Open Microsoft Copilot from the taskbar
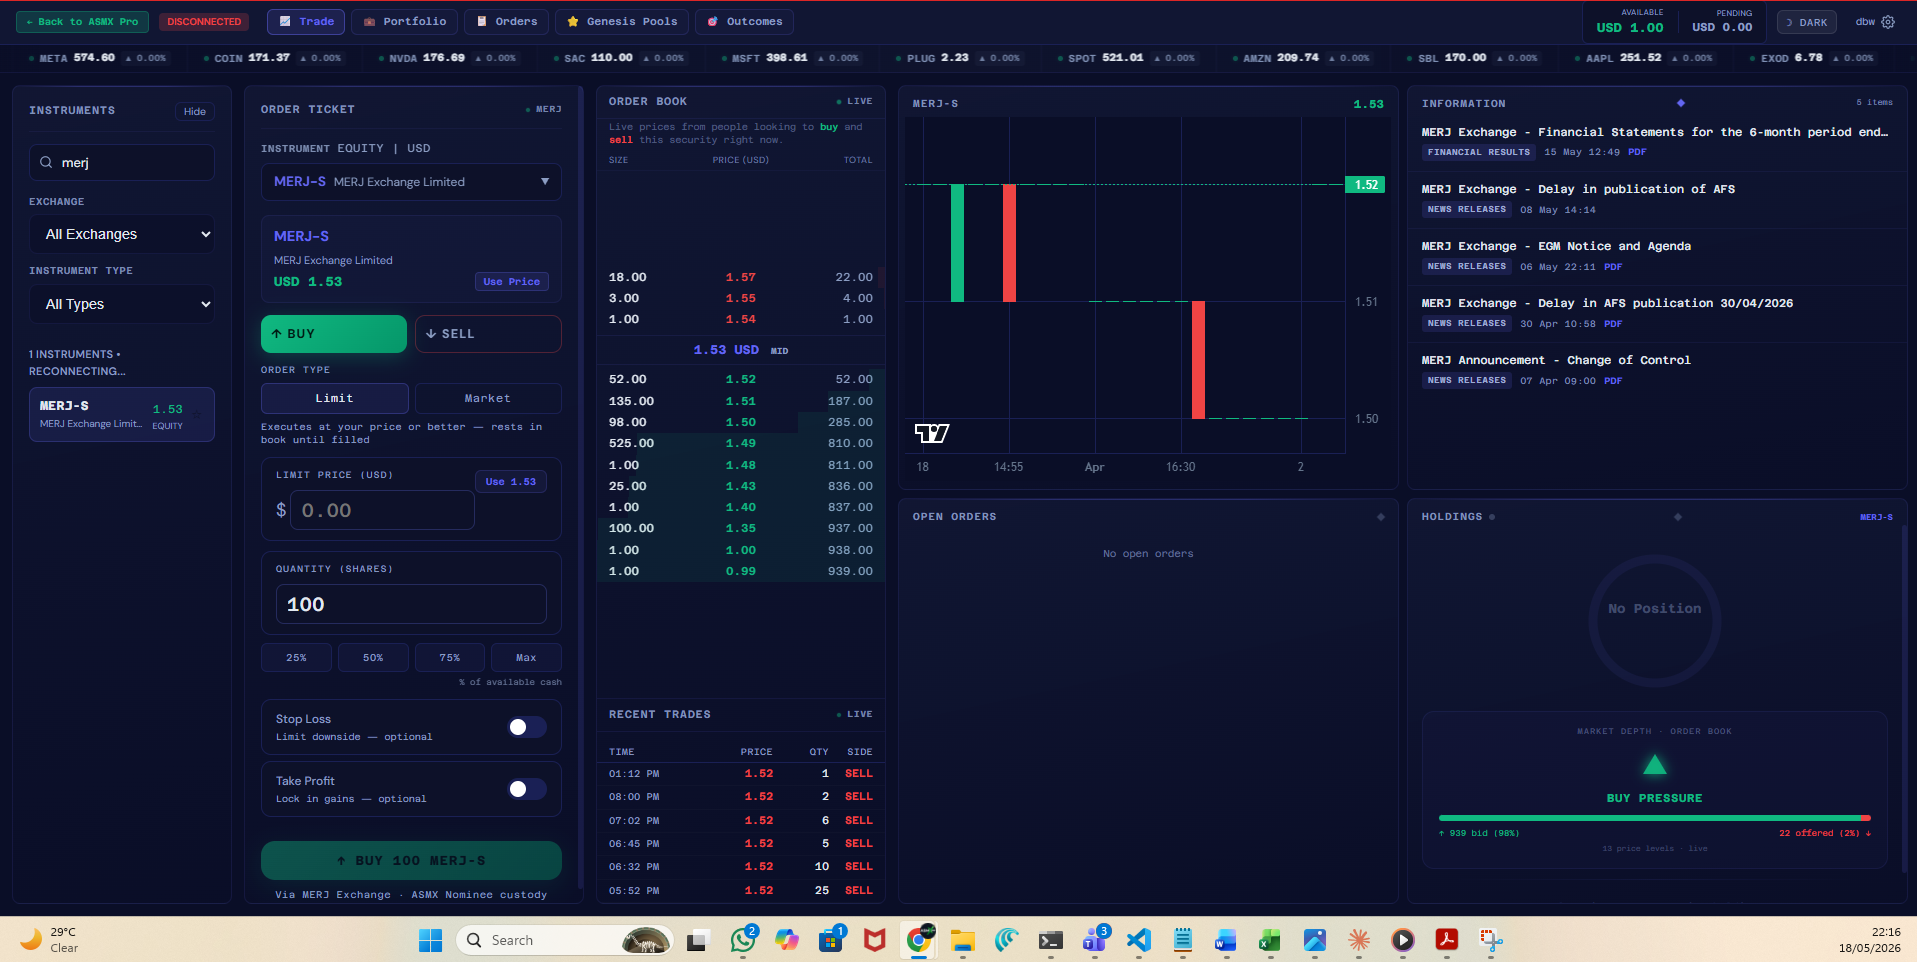1917x962 pixels. (x=787, y=940)
